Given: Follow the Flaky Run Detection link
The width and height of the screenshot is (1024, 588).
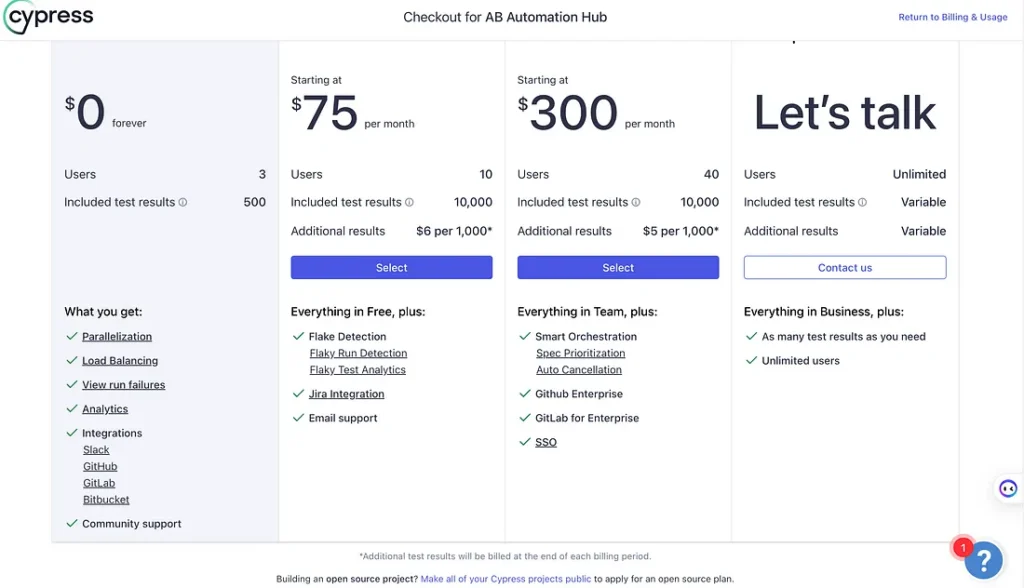Looking at the screenshot, I should coord(358,353).
